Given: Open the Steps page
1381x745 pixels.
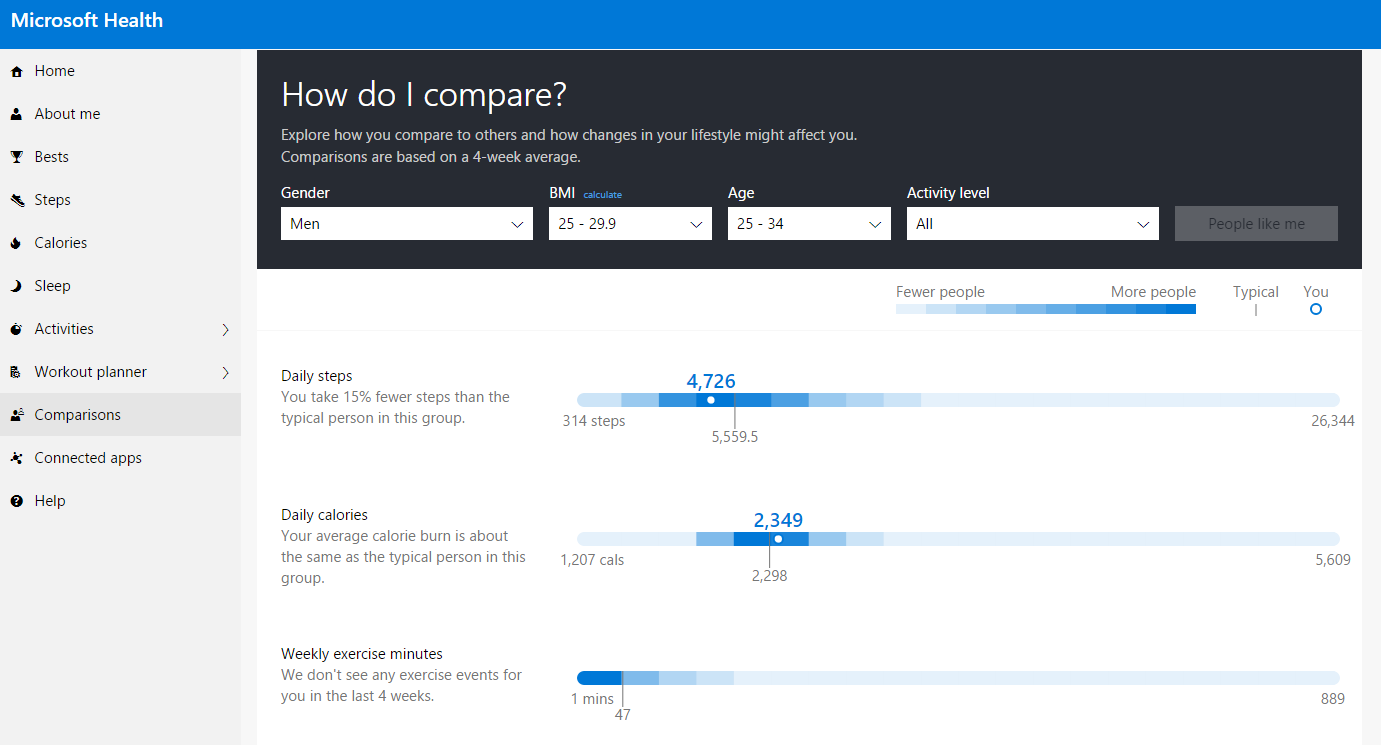Looking at the screenshot, I should 52,199.
